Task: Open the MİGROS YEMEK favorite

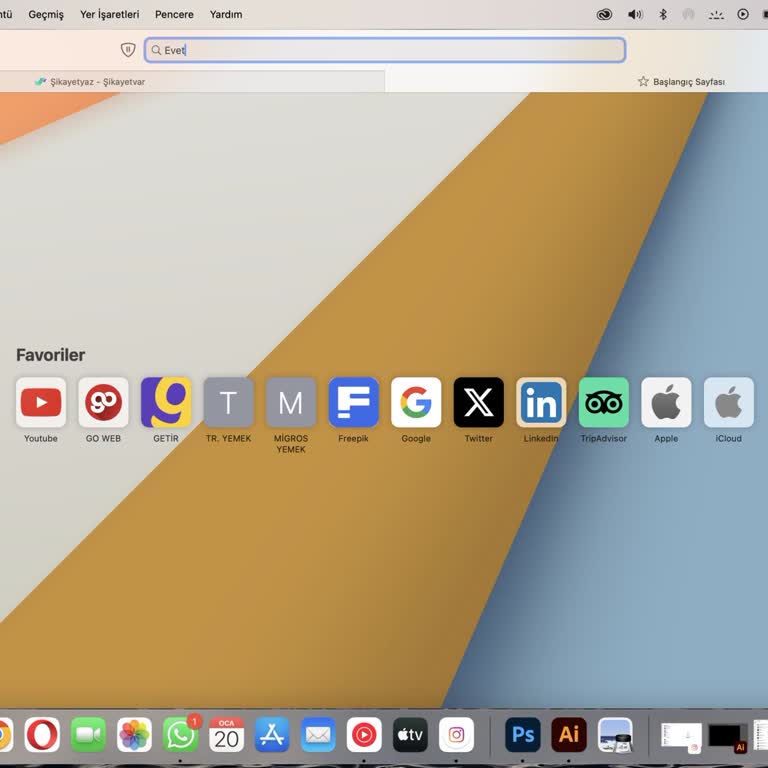Action: [291, 402]
